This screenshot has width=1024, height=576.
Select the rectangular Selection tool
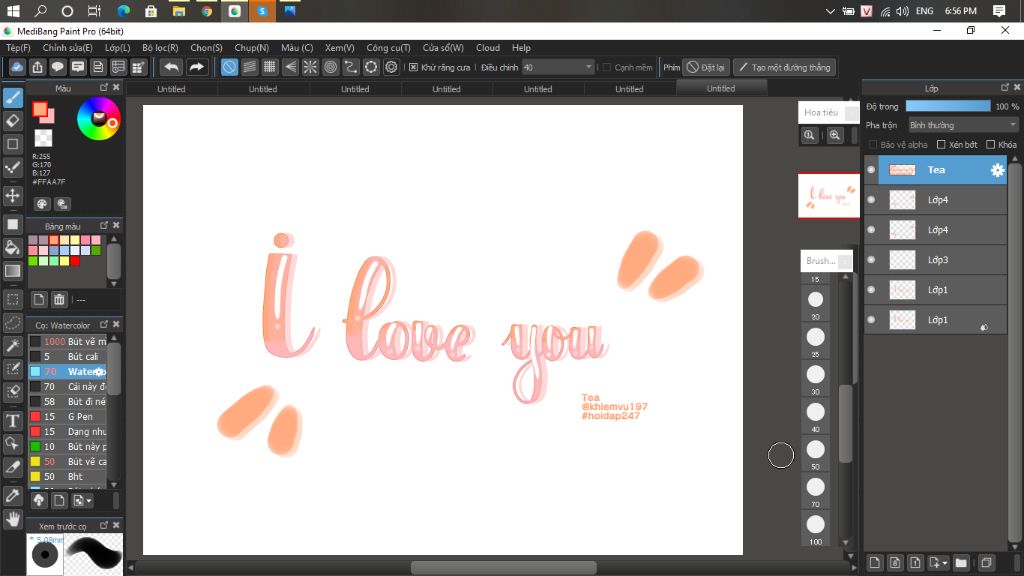pyautogui.click(x=12, y=299)
